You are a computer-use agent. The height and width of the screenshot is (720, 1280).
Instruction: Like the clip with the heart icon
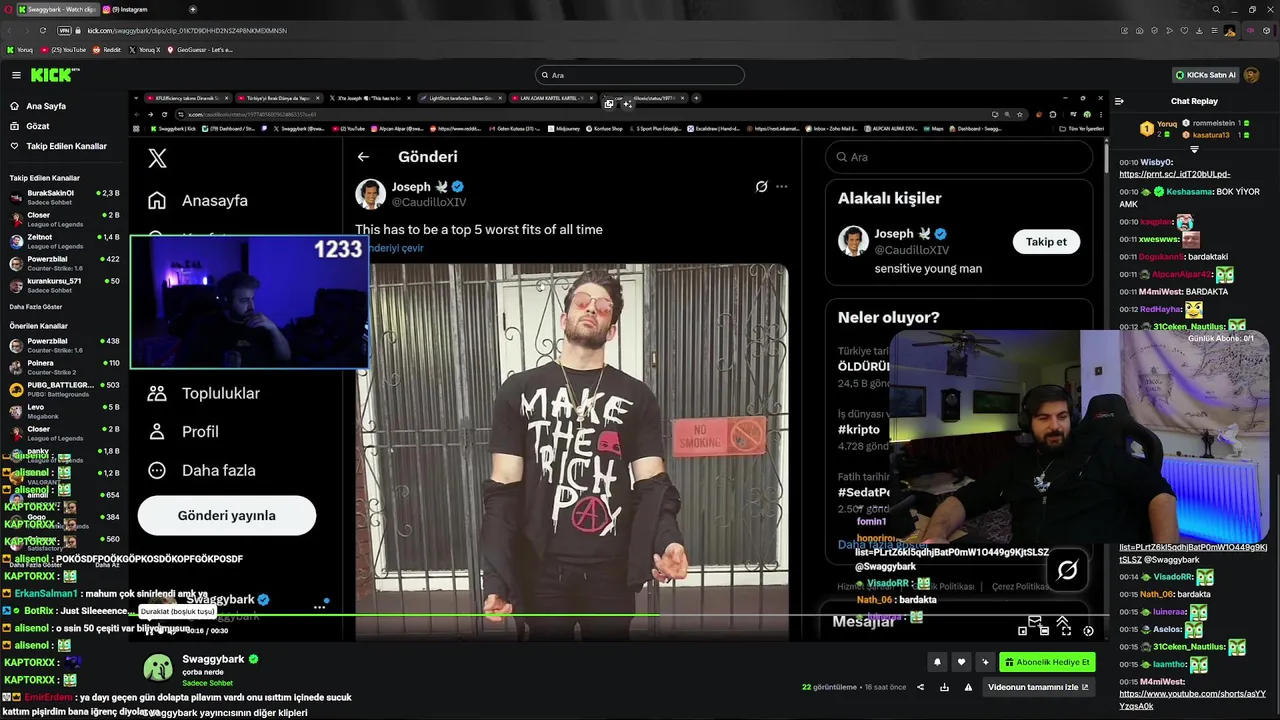(961, 662)
